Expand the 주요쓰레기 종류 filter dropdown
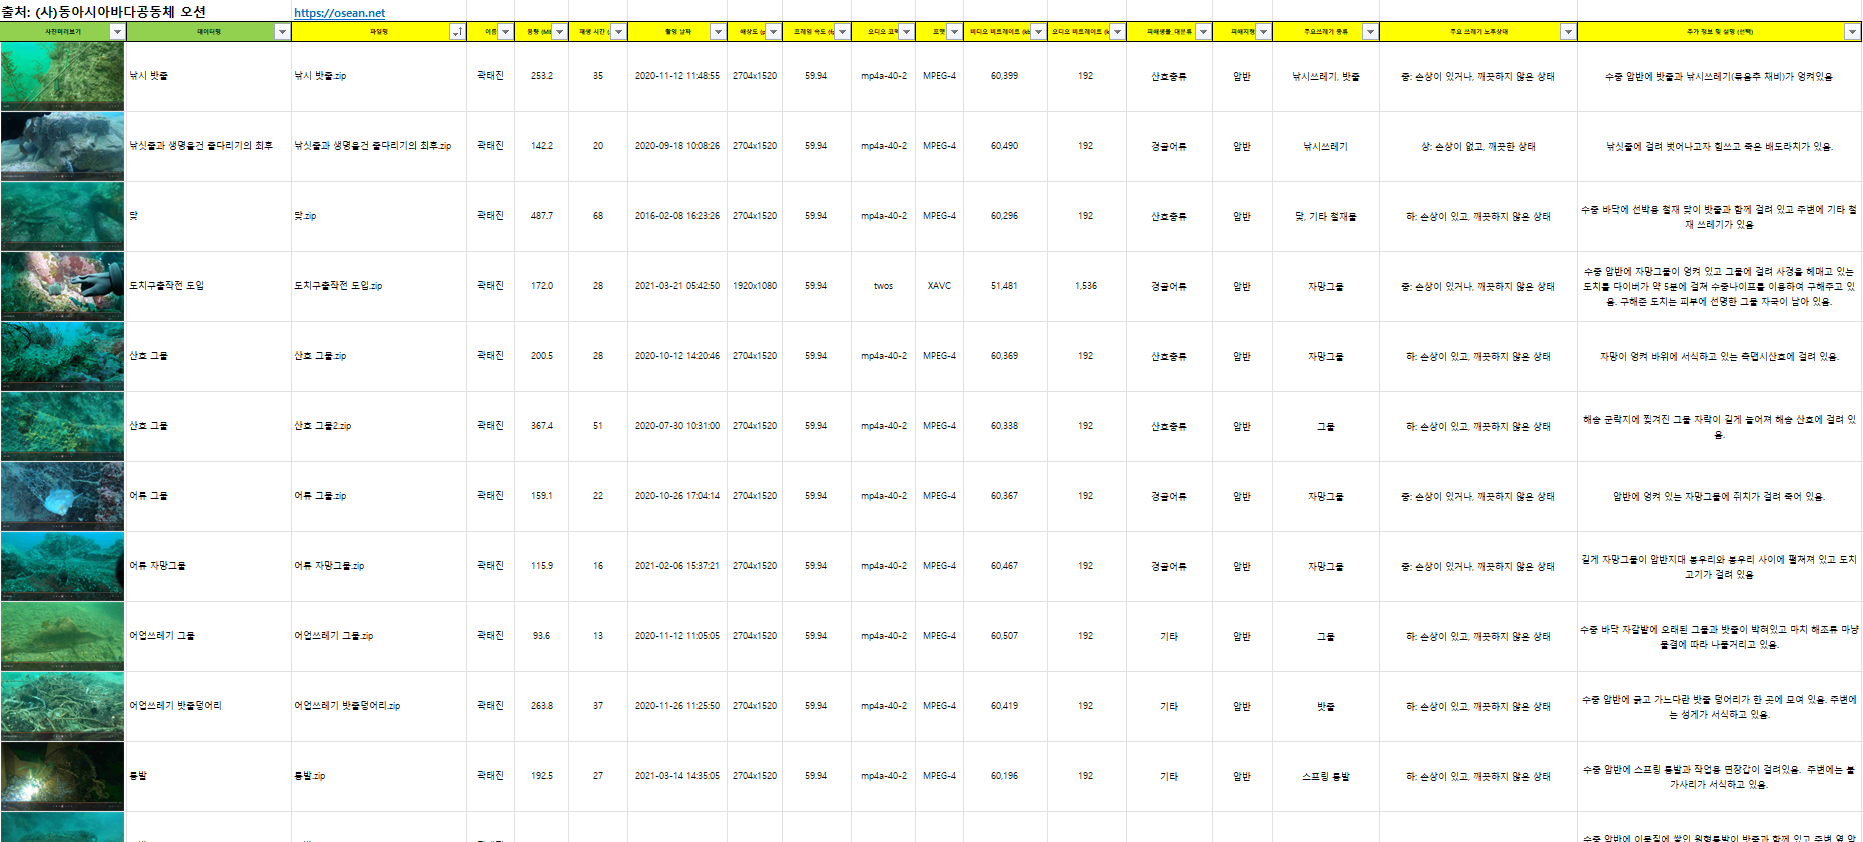This screenshot has width=1863, height=842. pos(1370,32)
